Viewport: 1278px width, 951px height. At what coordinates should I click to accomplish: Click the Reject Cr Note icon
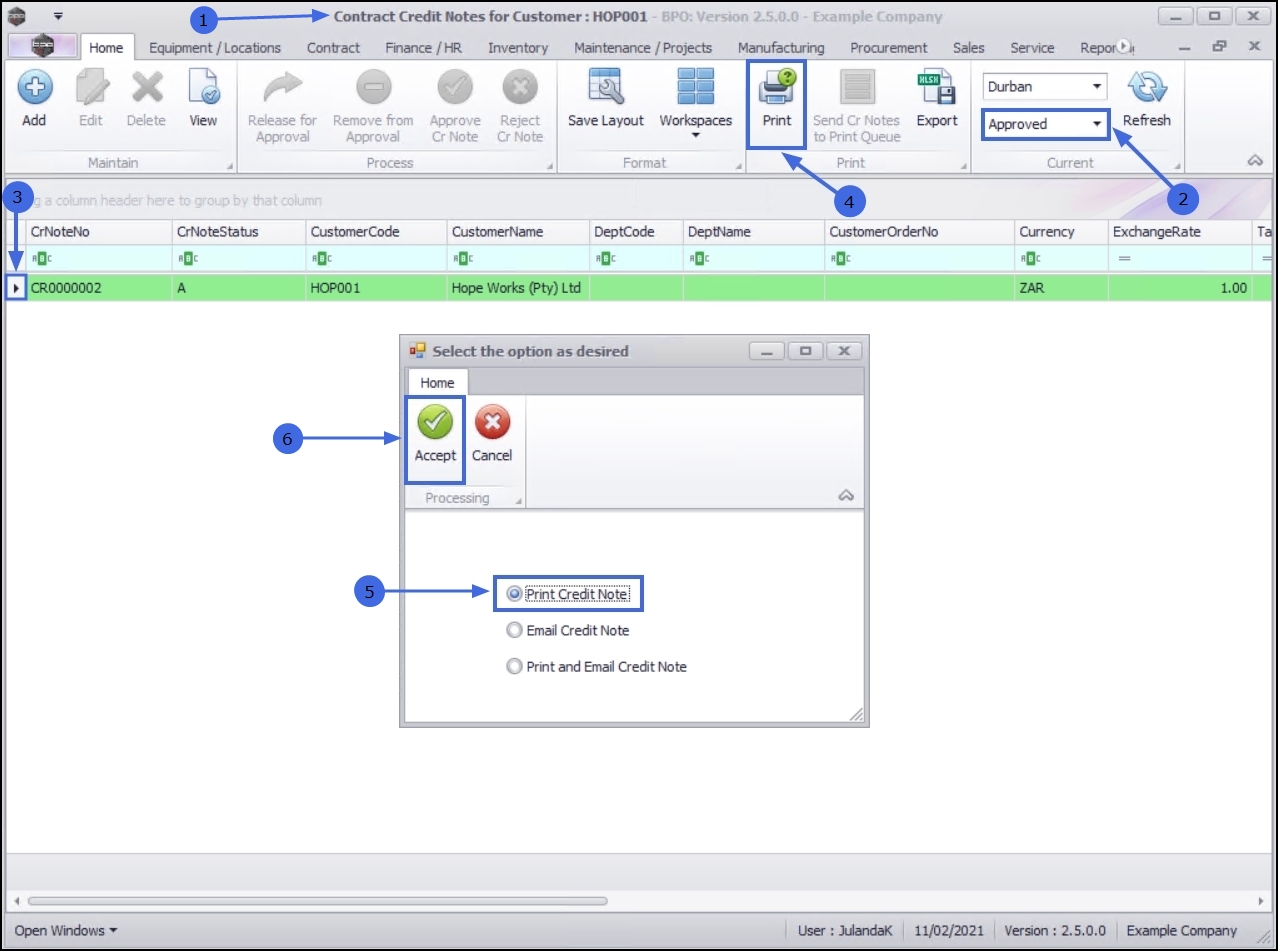click(x=520, y=88)
